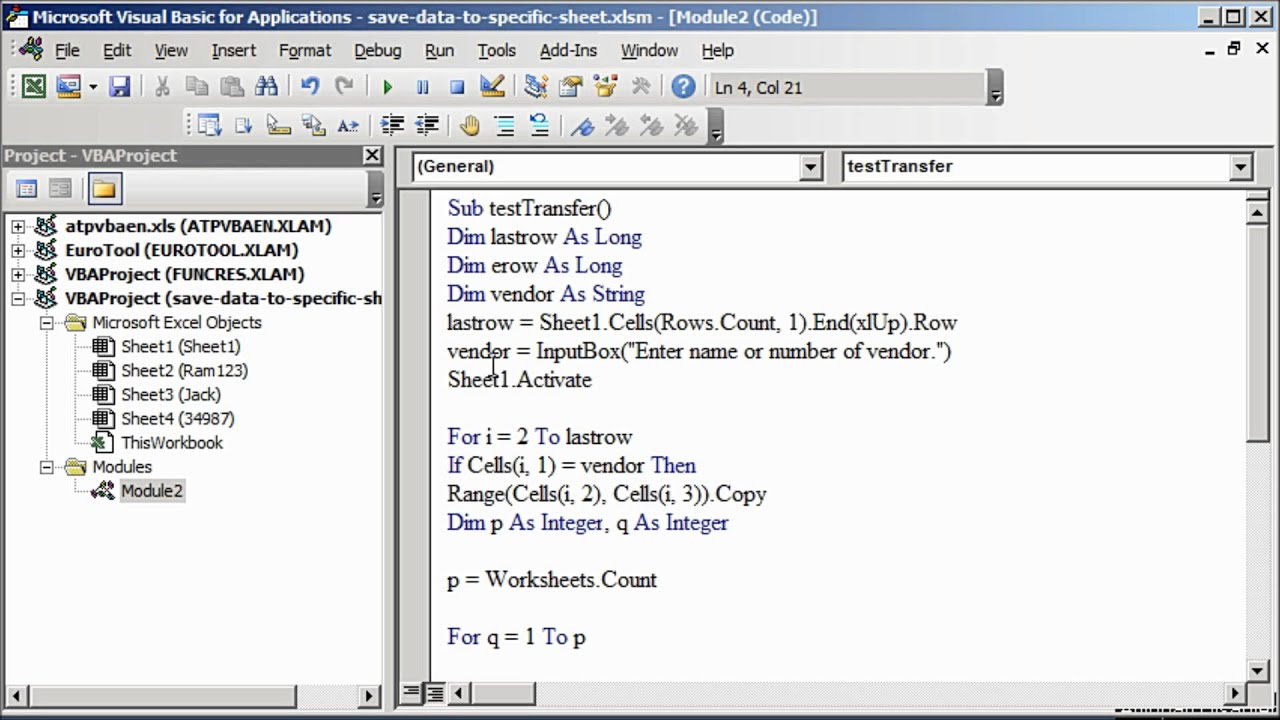1280x720 pixels.
Task: Click View Object in the Project panel
Action: click(x=61, y=188)
